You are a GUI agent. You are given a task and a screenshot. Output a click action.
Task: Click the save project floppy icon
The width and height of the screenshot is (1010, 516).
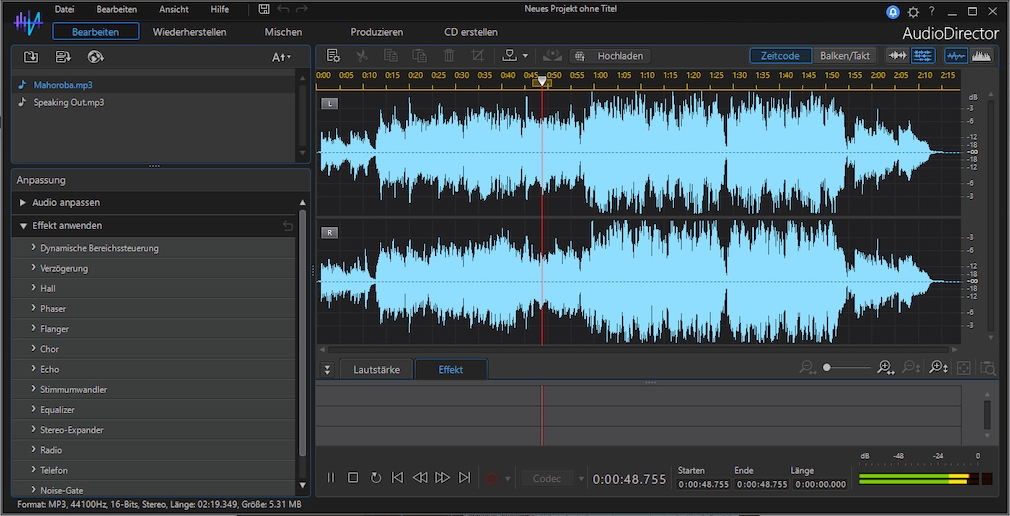pyautogui.click(x=263, y=9)
